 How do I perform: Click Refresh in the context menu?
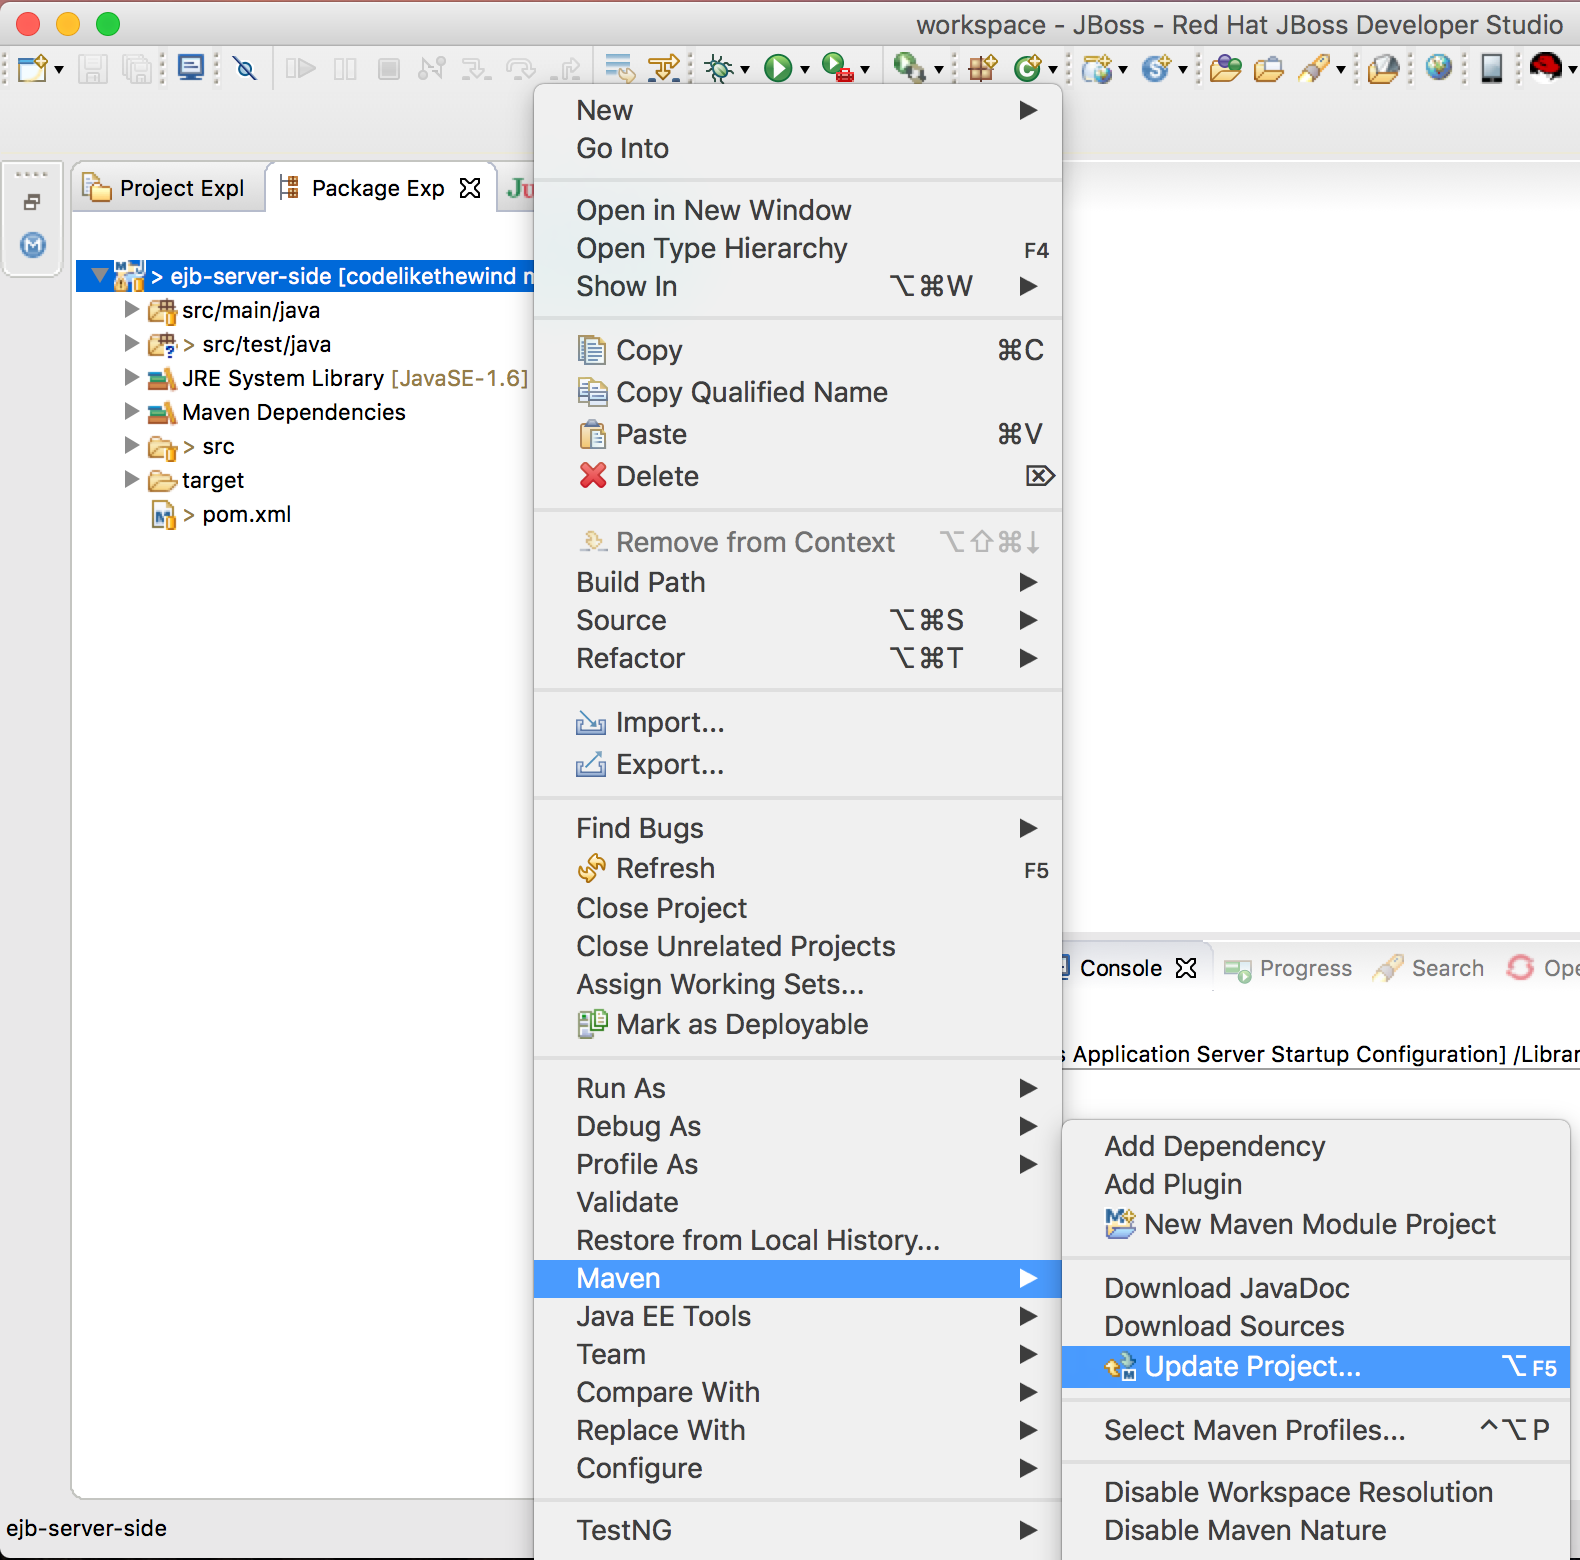(x=797, y=868)
